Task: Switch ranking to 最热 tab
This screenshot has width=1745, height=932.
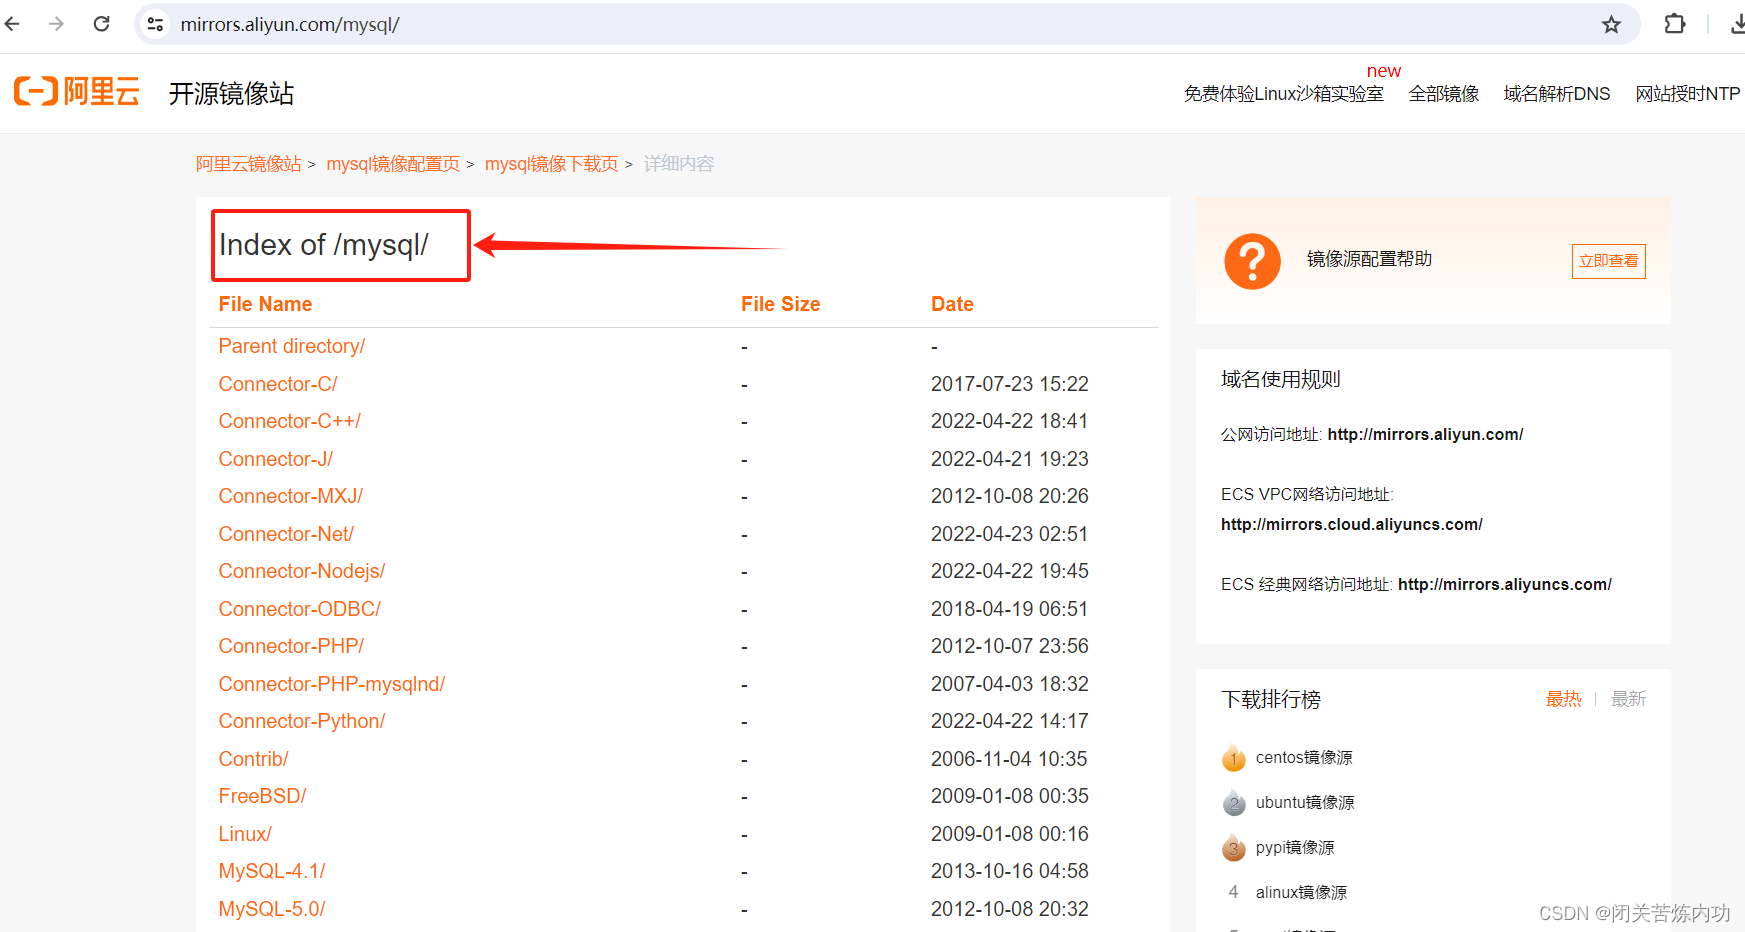Action: [1564, 699]
